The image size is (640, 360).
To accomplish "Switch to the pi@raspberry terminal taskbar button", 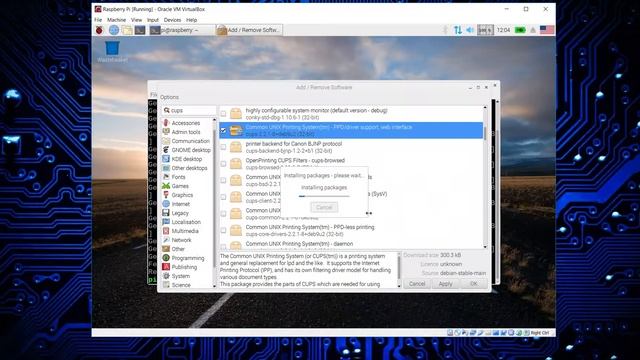I will click(181, 30).
